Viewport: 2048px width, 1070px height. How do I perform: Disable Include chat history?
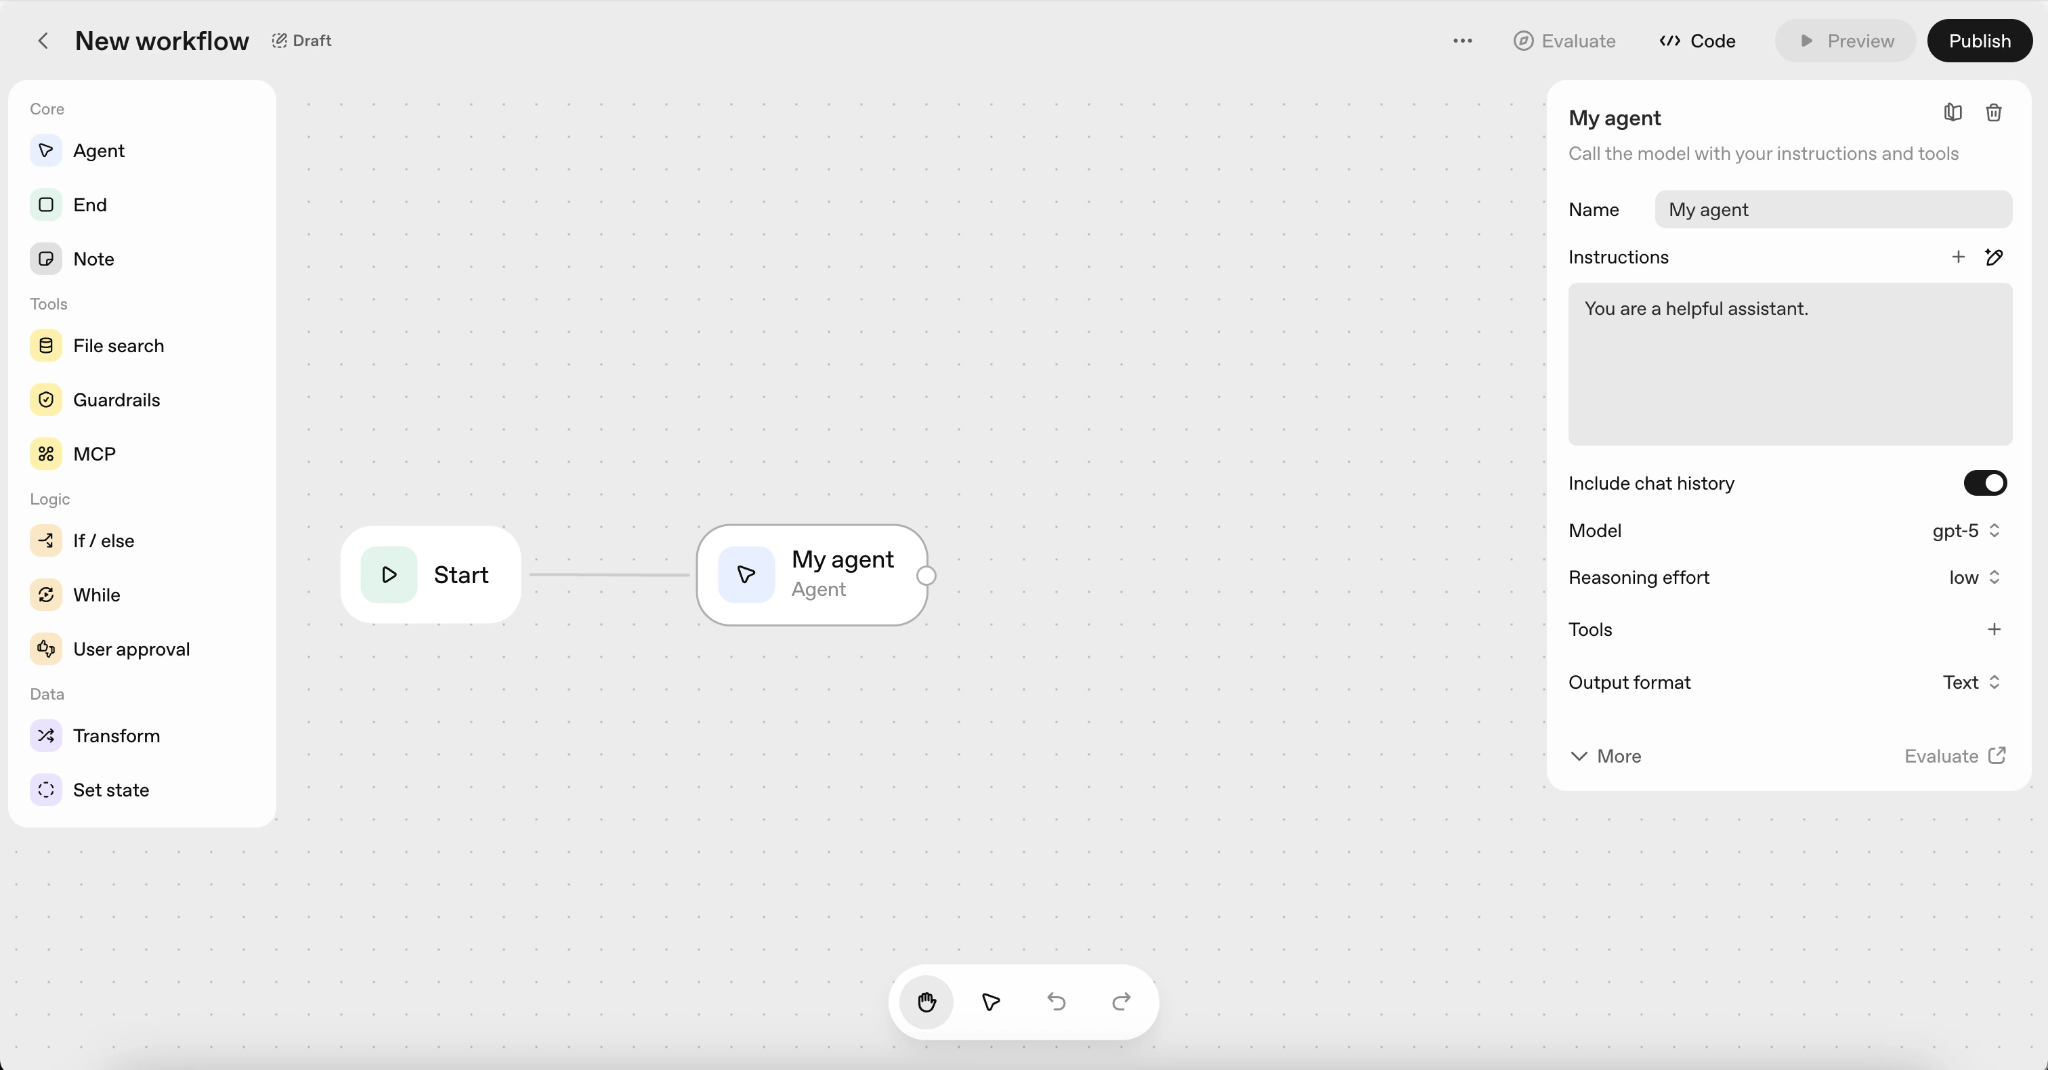pyautogui.click(x=1986, y=483)
